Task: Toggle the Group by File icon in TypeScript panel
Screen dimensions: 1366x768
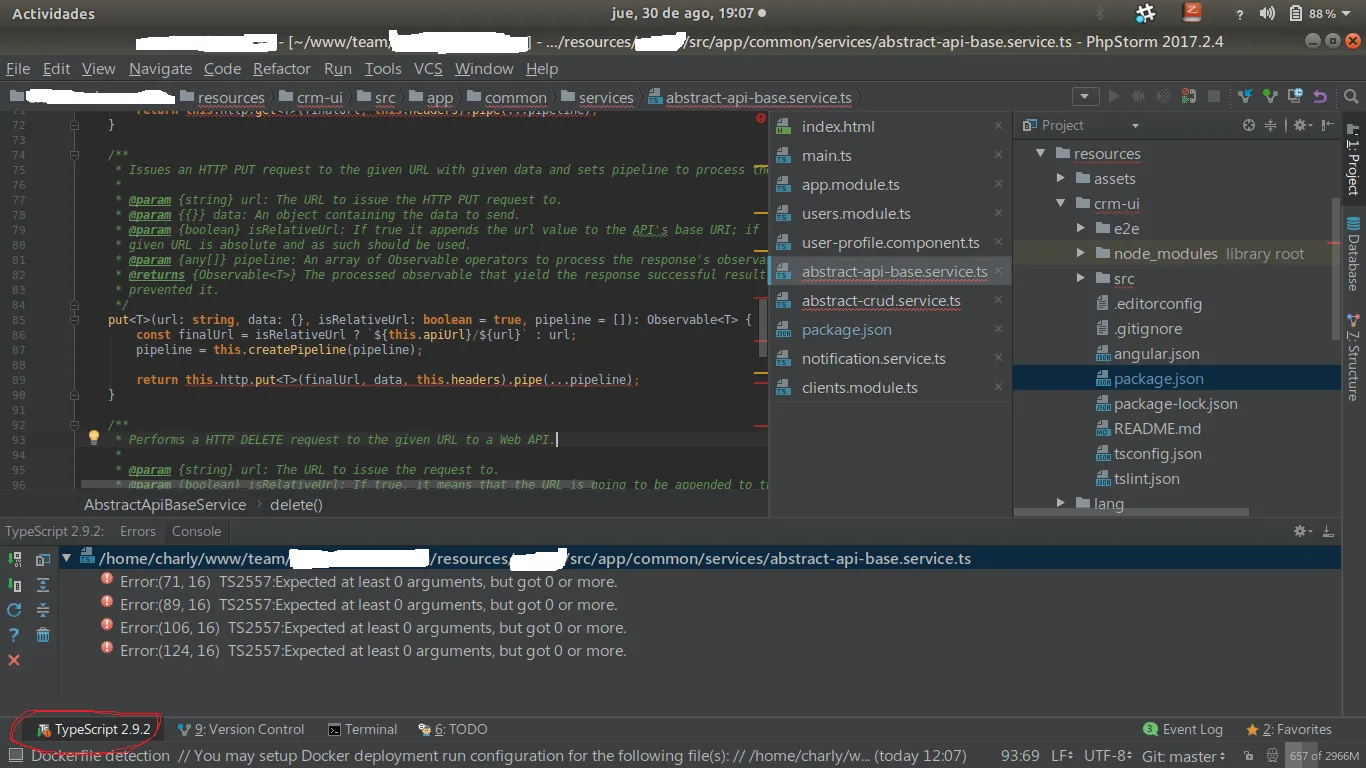Action: (x=43, y=560)
